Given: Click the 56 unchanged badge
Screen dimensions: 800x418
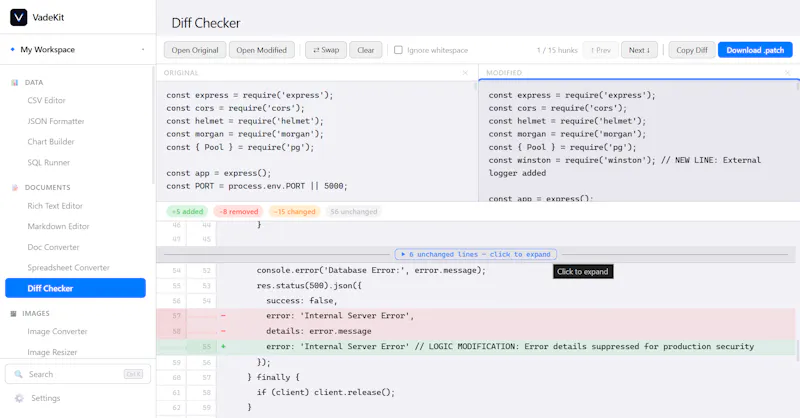Looking at the screenshot, I should pos(354,212).
